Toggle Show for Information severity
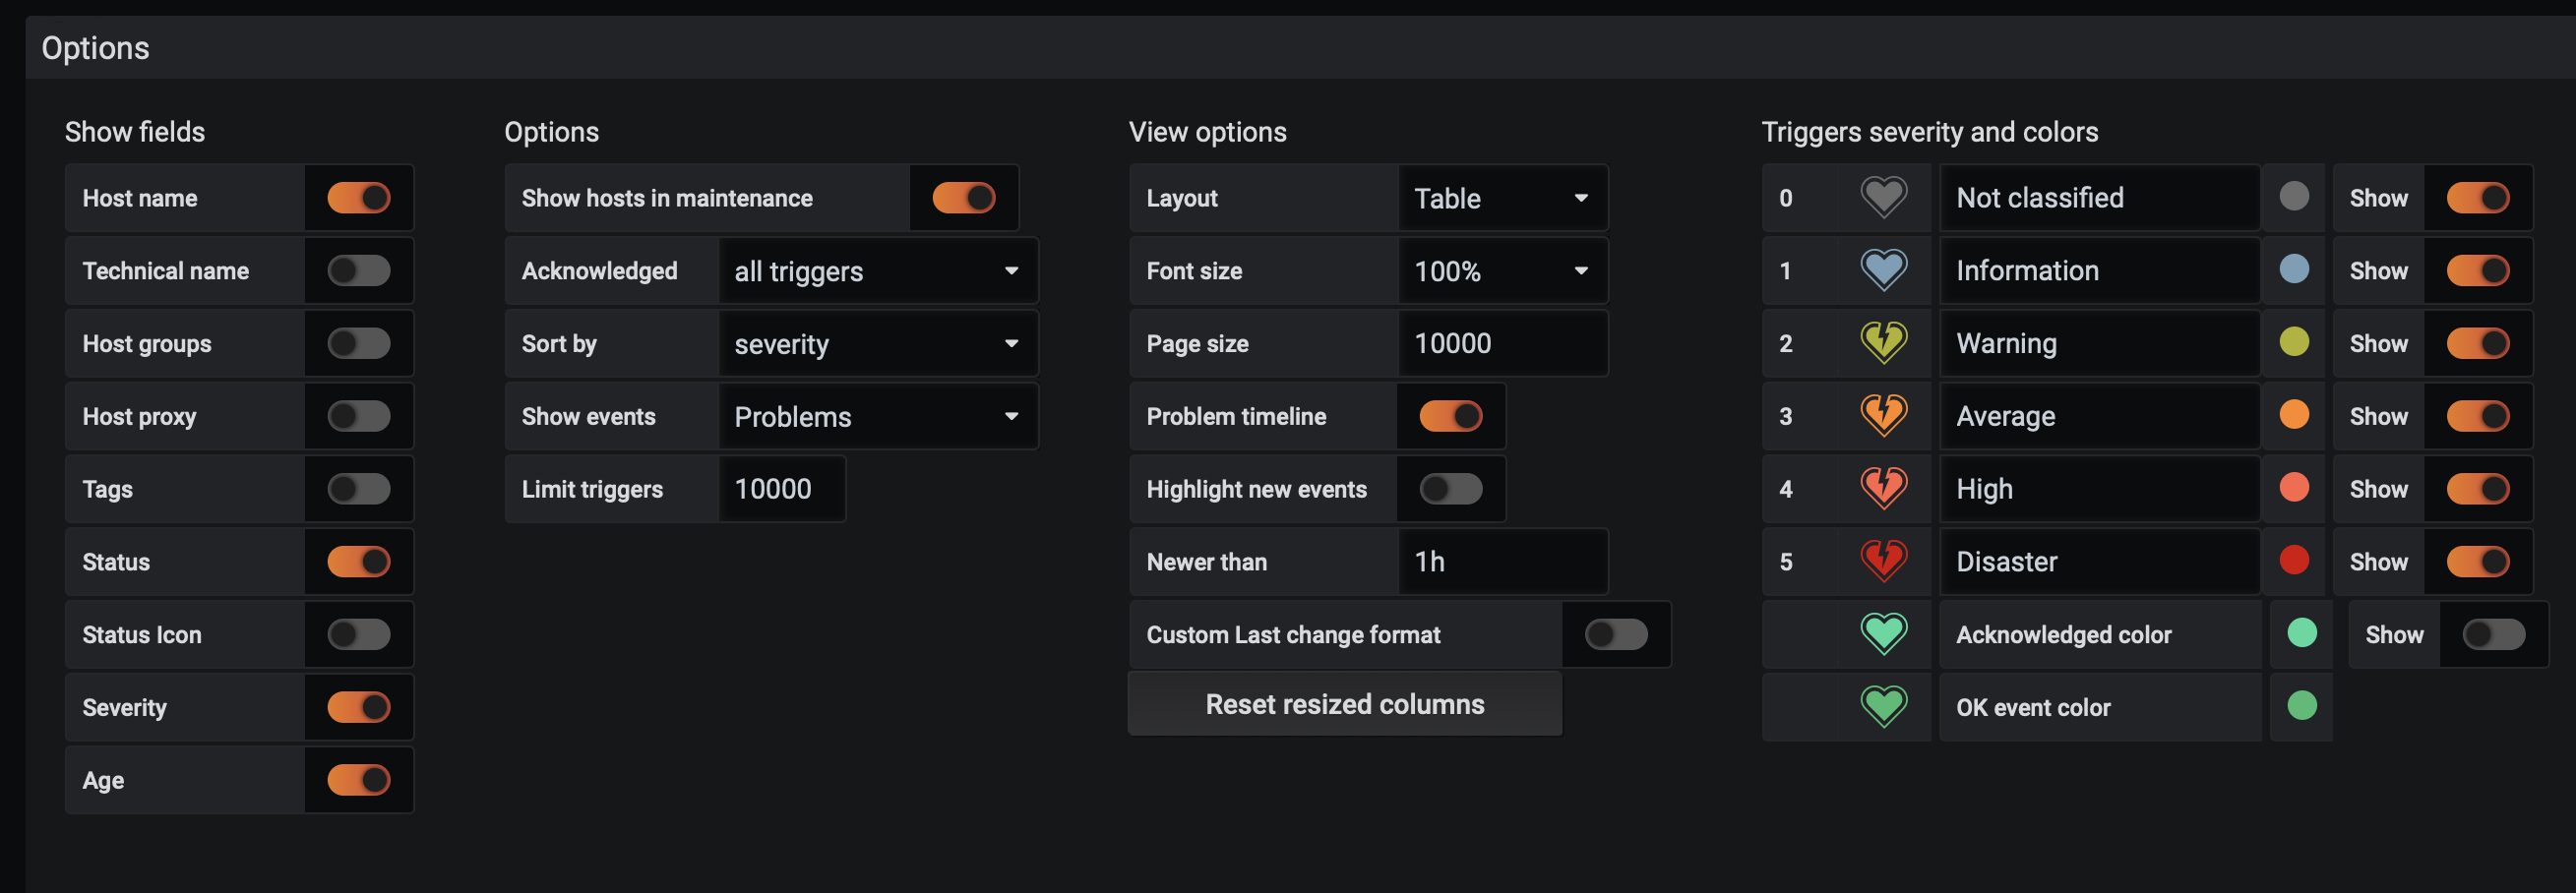2576x893 pixels. (2478, 271)
